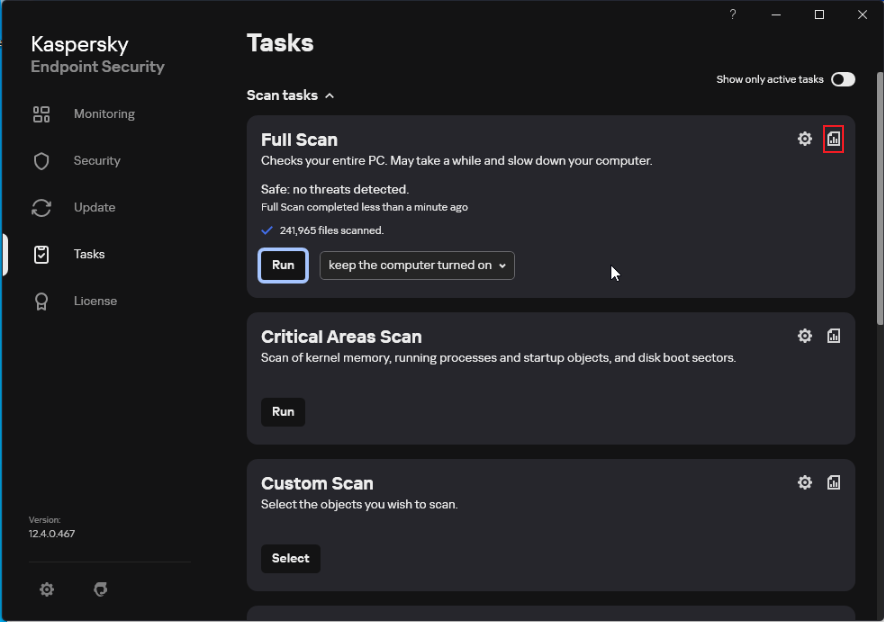884x622 pixels.
Task: Open the Full Scan report icon
Action: pos(833,139)
